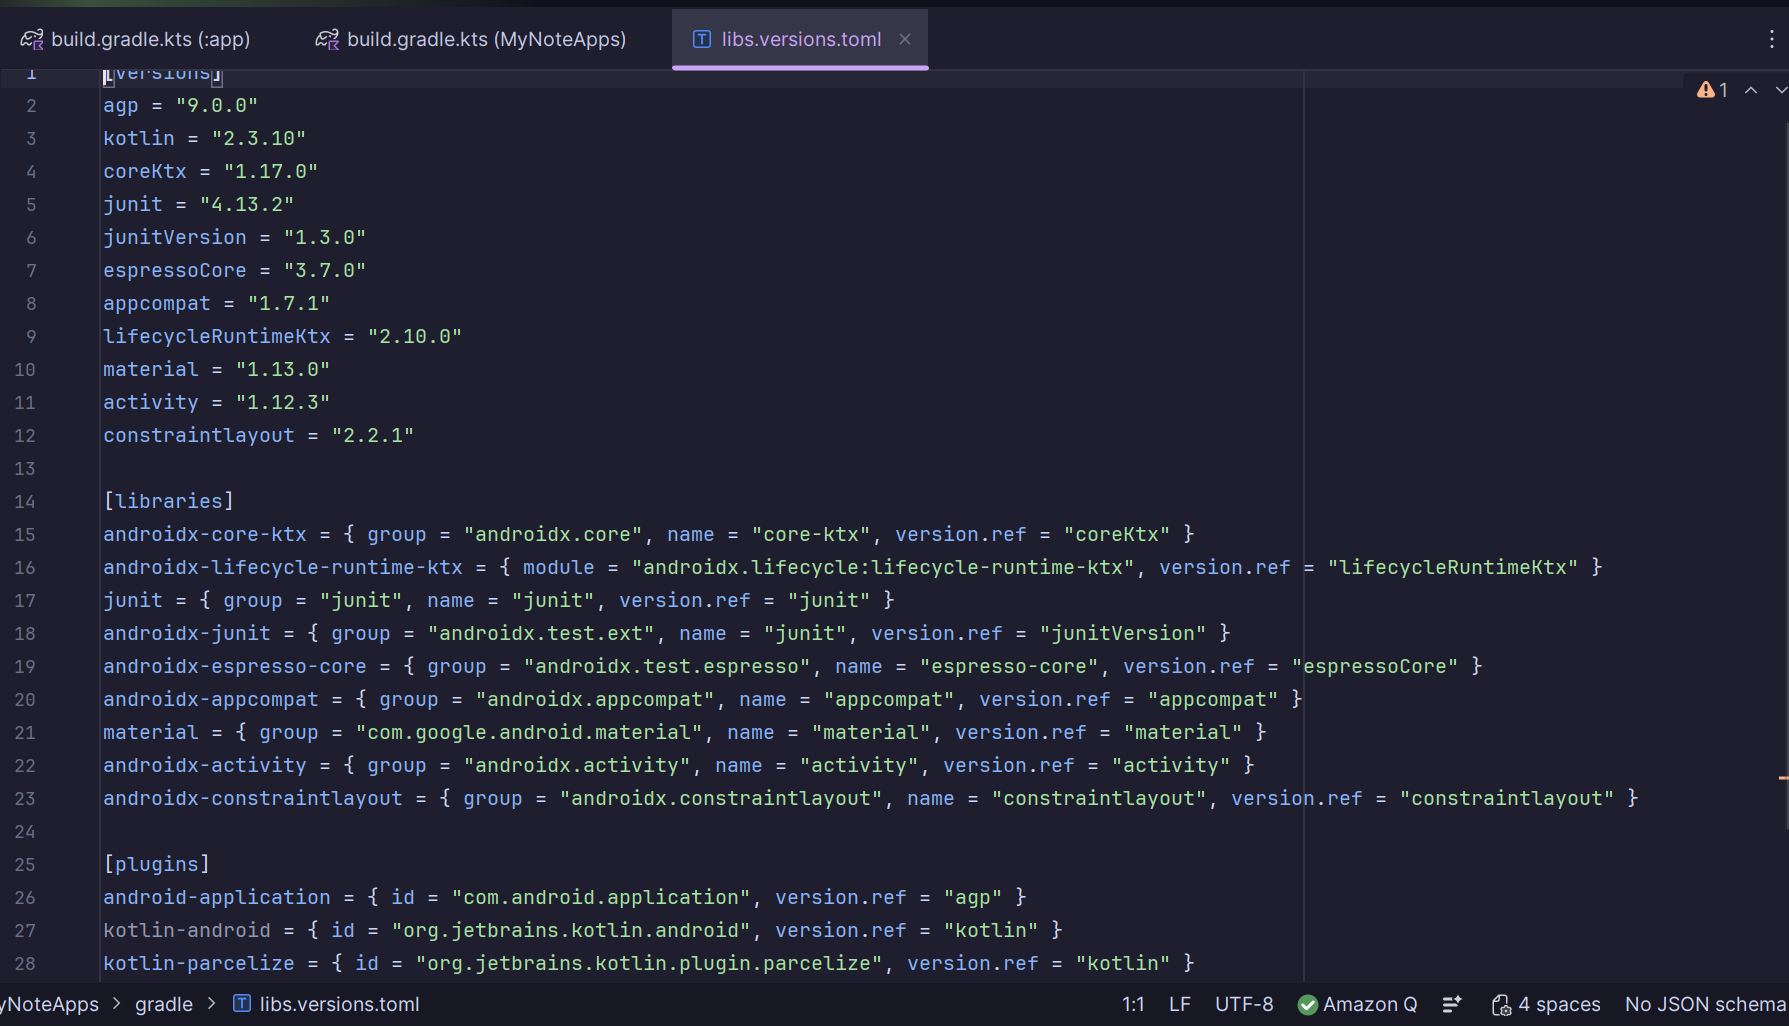Viewport: 1789px width, 1026px height.
Task: Click the warning triangle inspection indicator
Action: [x=1706, y=89]
